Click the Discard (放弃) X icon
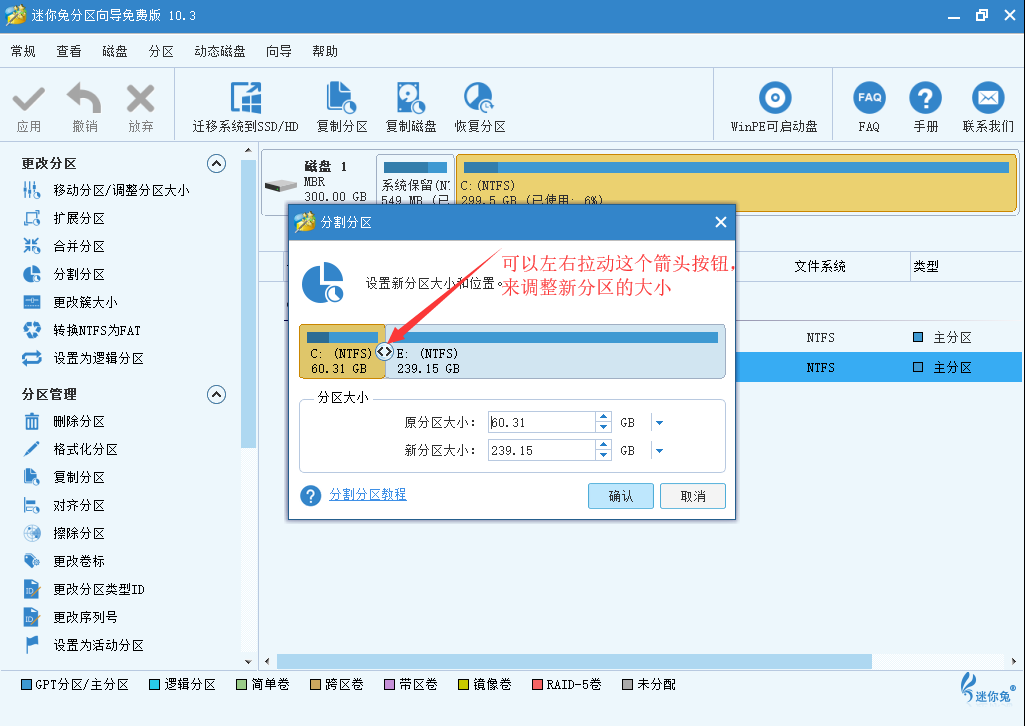Viewport: 1025px width, 726px height. pos(141,99)
